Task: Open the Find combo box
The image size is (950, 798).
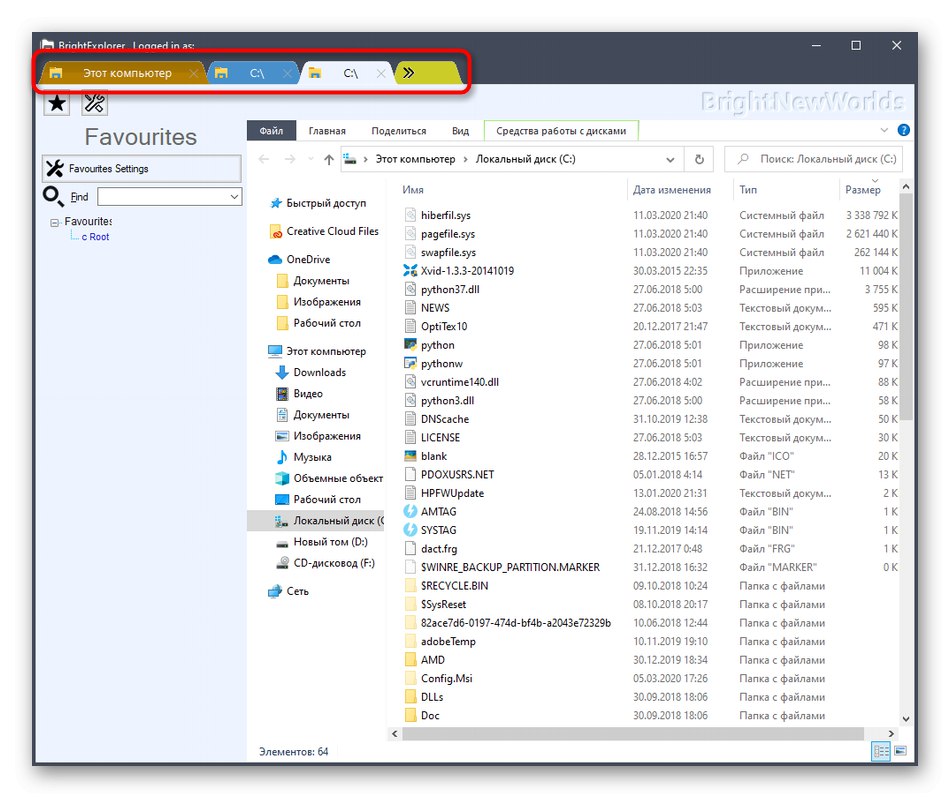Action: point(170,196)
